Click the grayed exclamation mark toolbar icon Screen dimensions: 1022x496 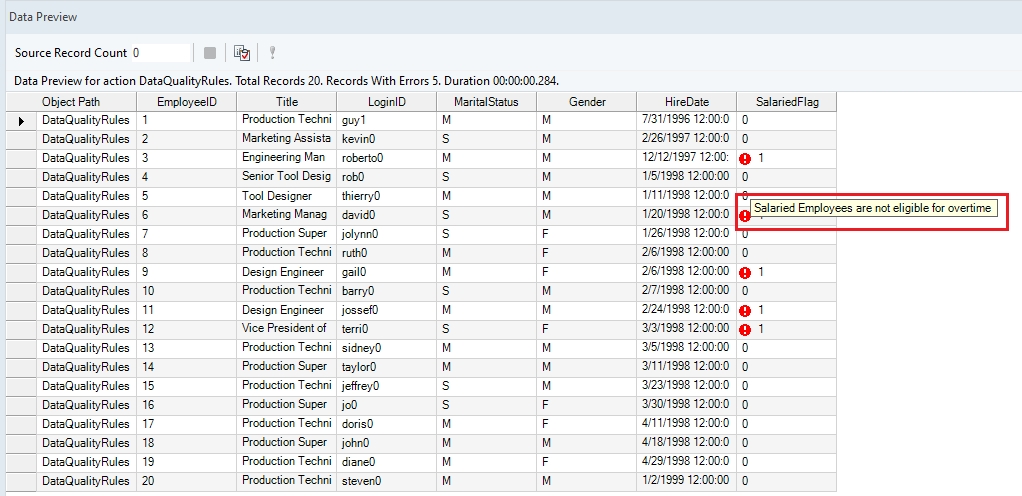(x=271, y=53)
